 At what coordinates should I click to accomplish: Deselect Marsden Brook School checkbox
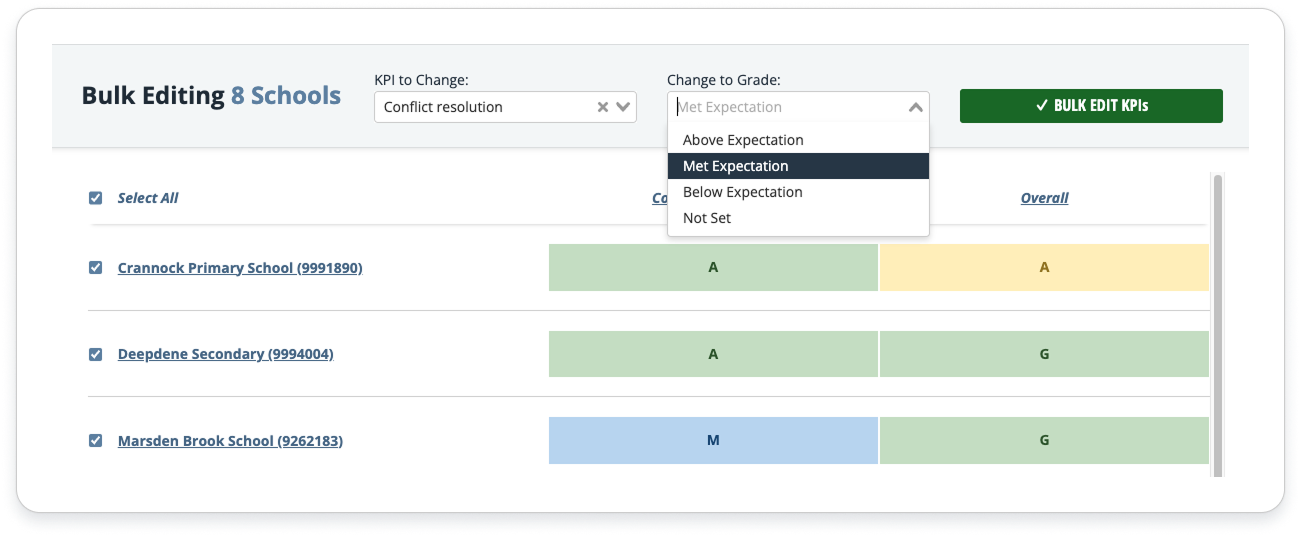point(96,440)
